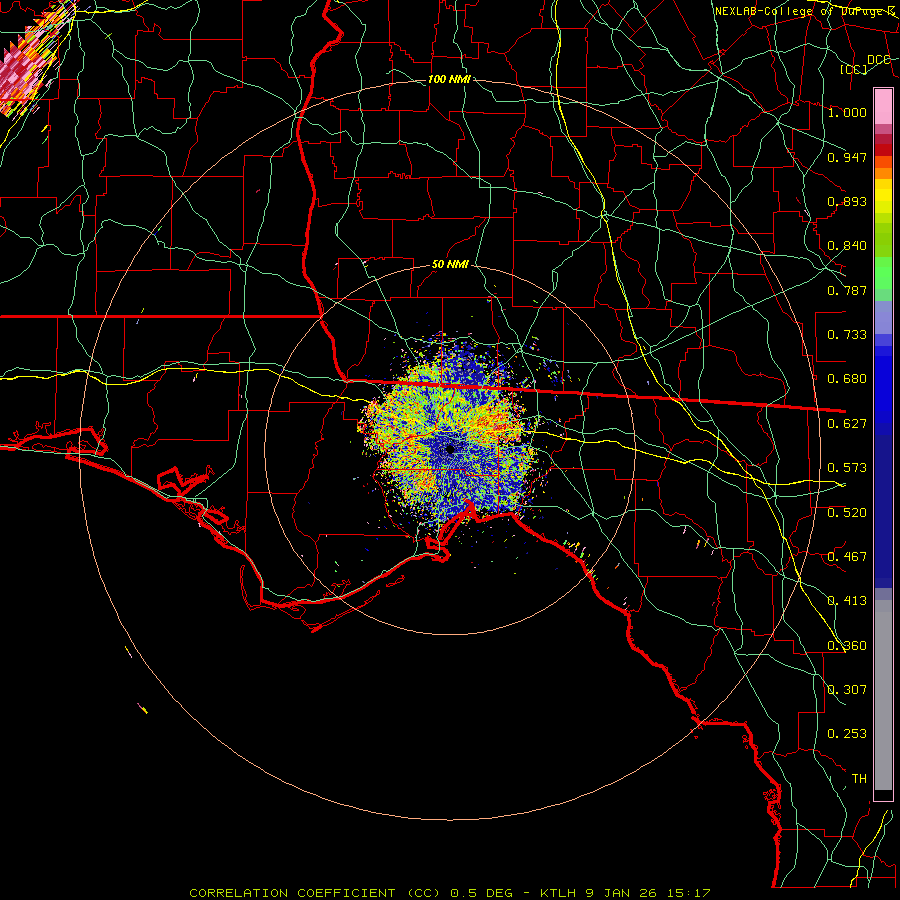Image resolution: width=900 pixels, height=900 pixels.
Task: Select the 0.787 scale label
Action: 847,290
